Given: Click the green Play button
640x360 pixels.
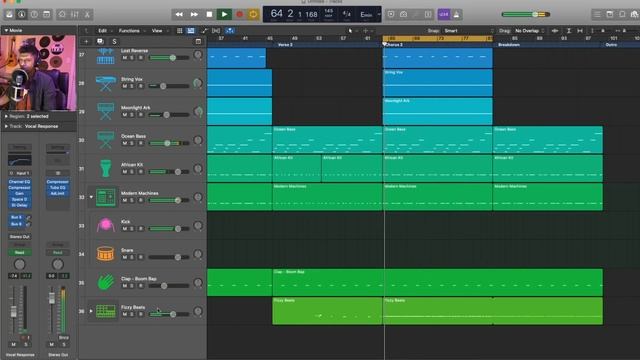Looking at the screenshot, I should pyautogui.click(x=224, y=14).
